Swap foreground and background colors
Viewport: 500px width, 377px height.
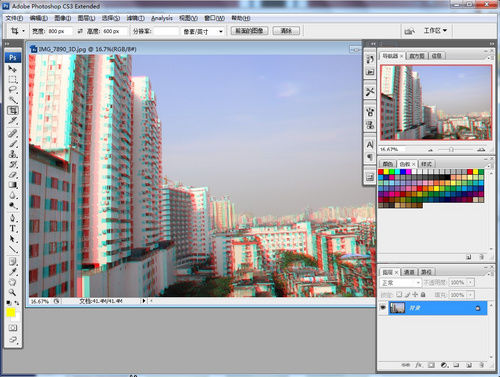tap(16, 303)
